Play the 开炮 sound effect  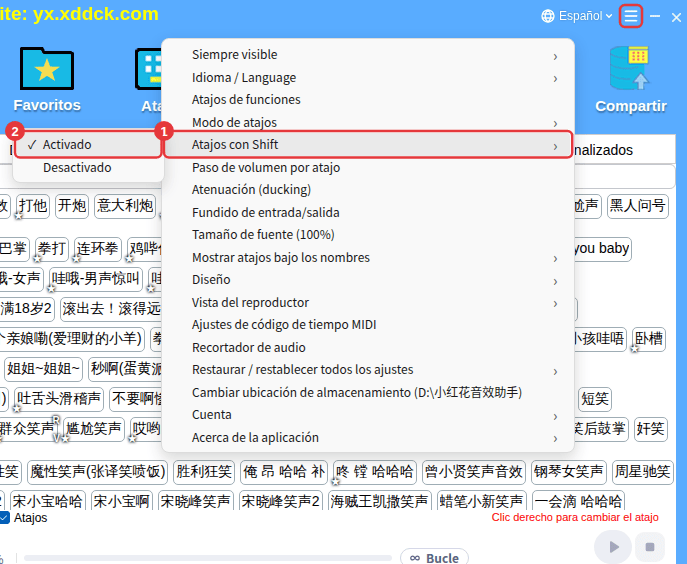pyautogui.click(x=72, y=206)
